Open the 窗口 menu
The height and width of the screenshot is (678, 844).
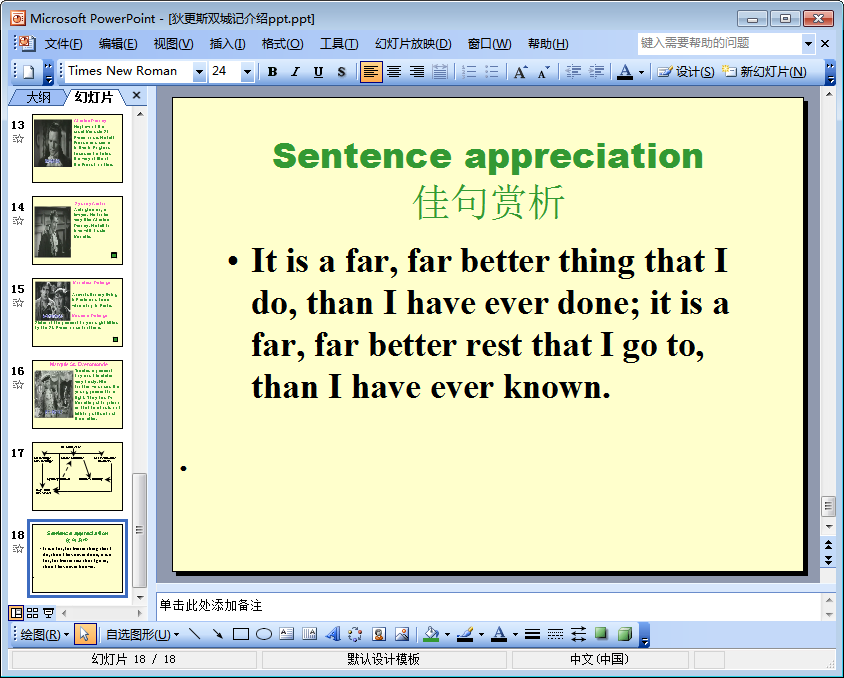(489, 44)
